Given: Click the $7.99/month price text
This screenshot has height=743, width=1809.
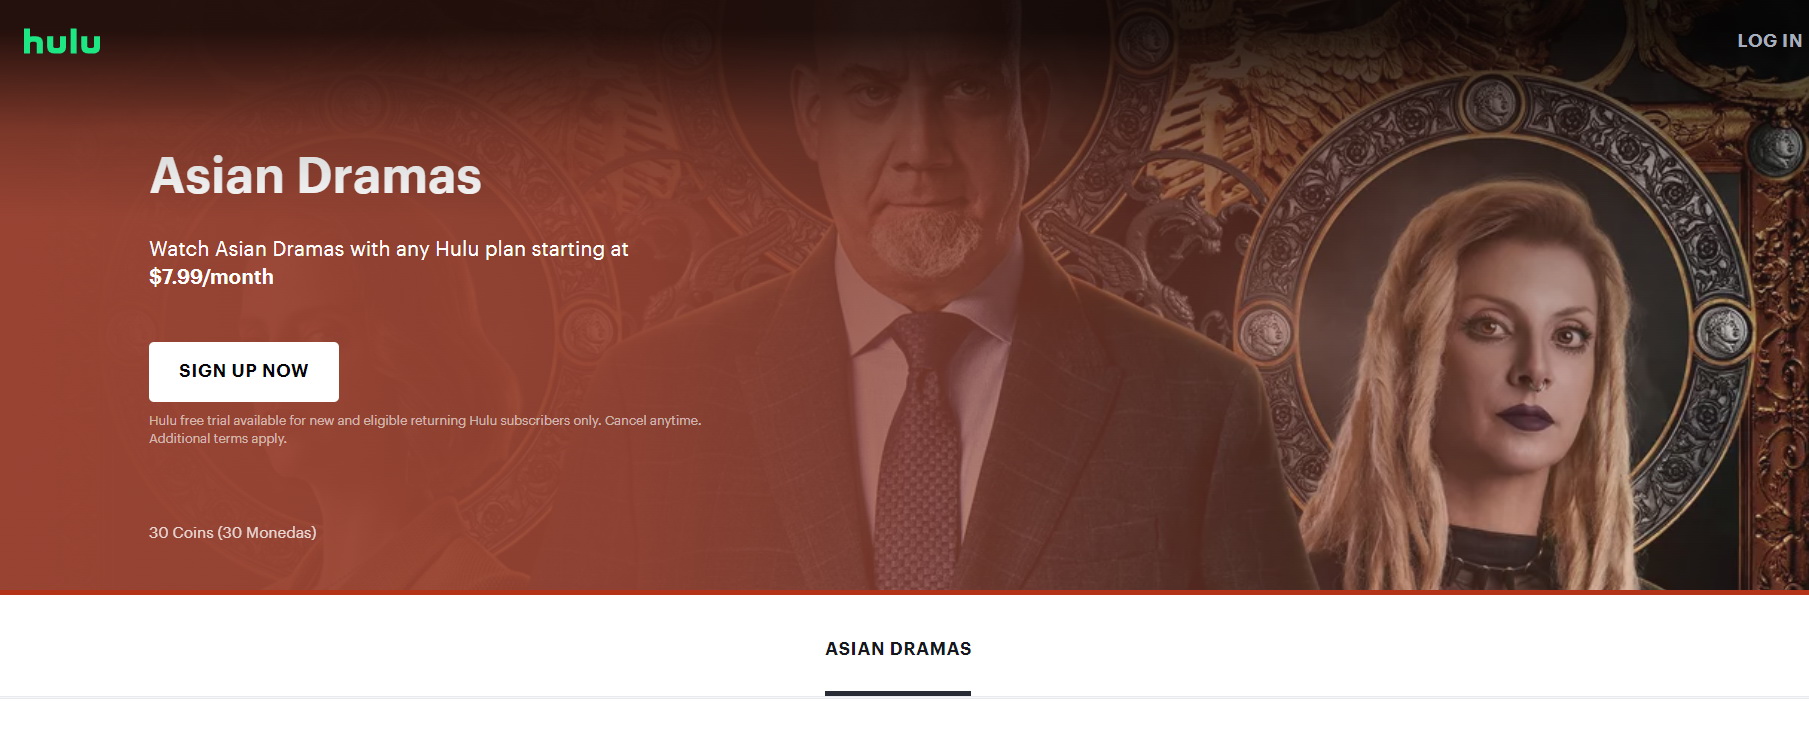Looking at the screenshot, I should coord(211,277).
